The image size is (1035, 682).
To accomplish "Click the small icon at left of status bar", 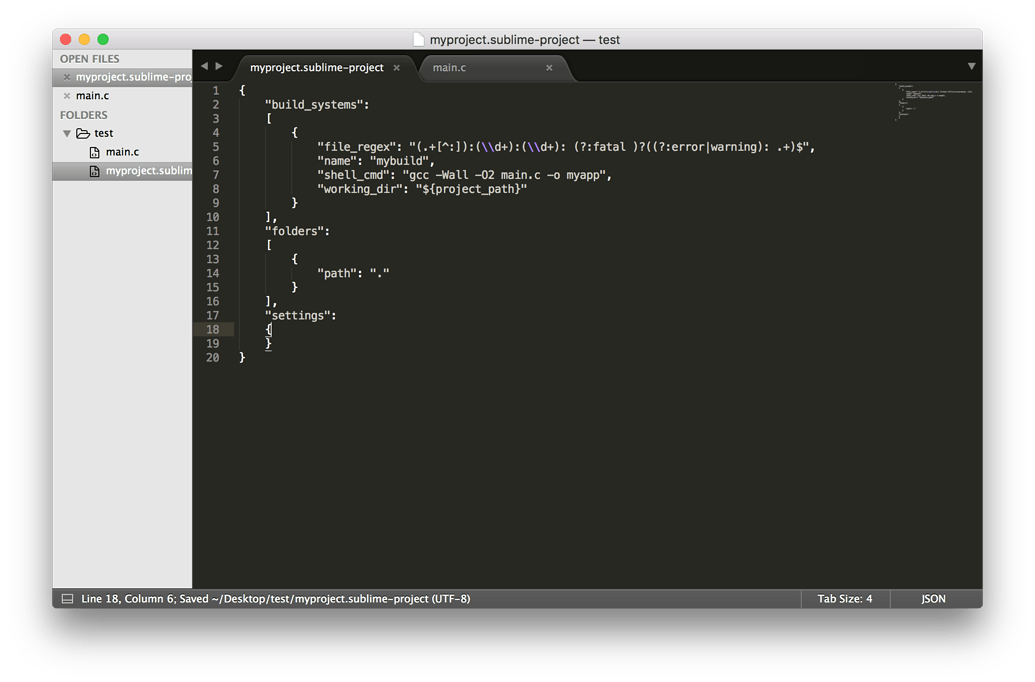I will [67, 598].
